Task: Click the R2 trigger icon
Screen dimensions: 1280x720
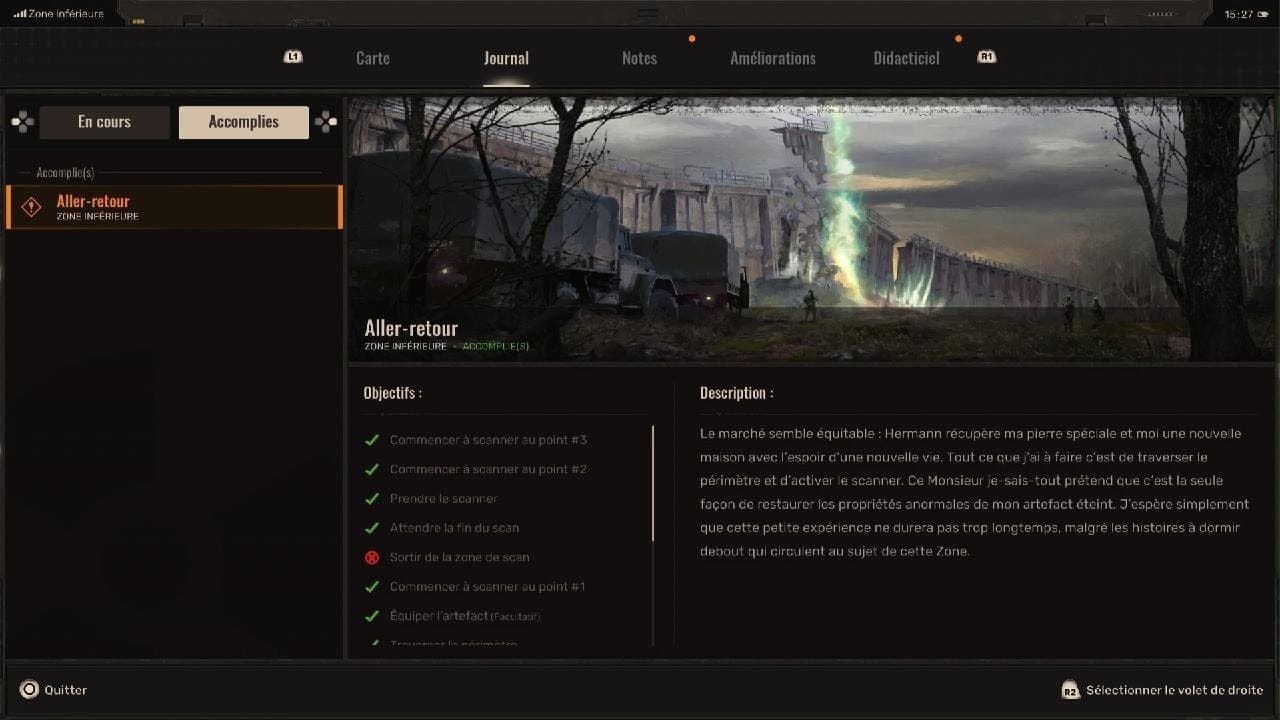Action: click(x=1070, y=690)
